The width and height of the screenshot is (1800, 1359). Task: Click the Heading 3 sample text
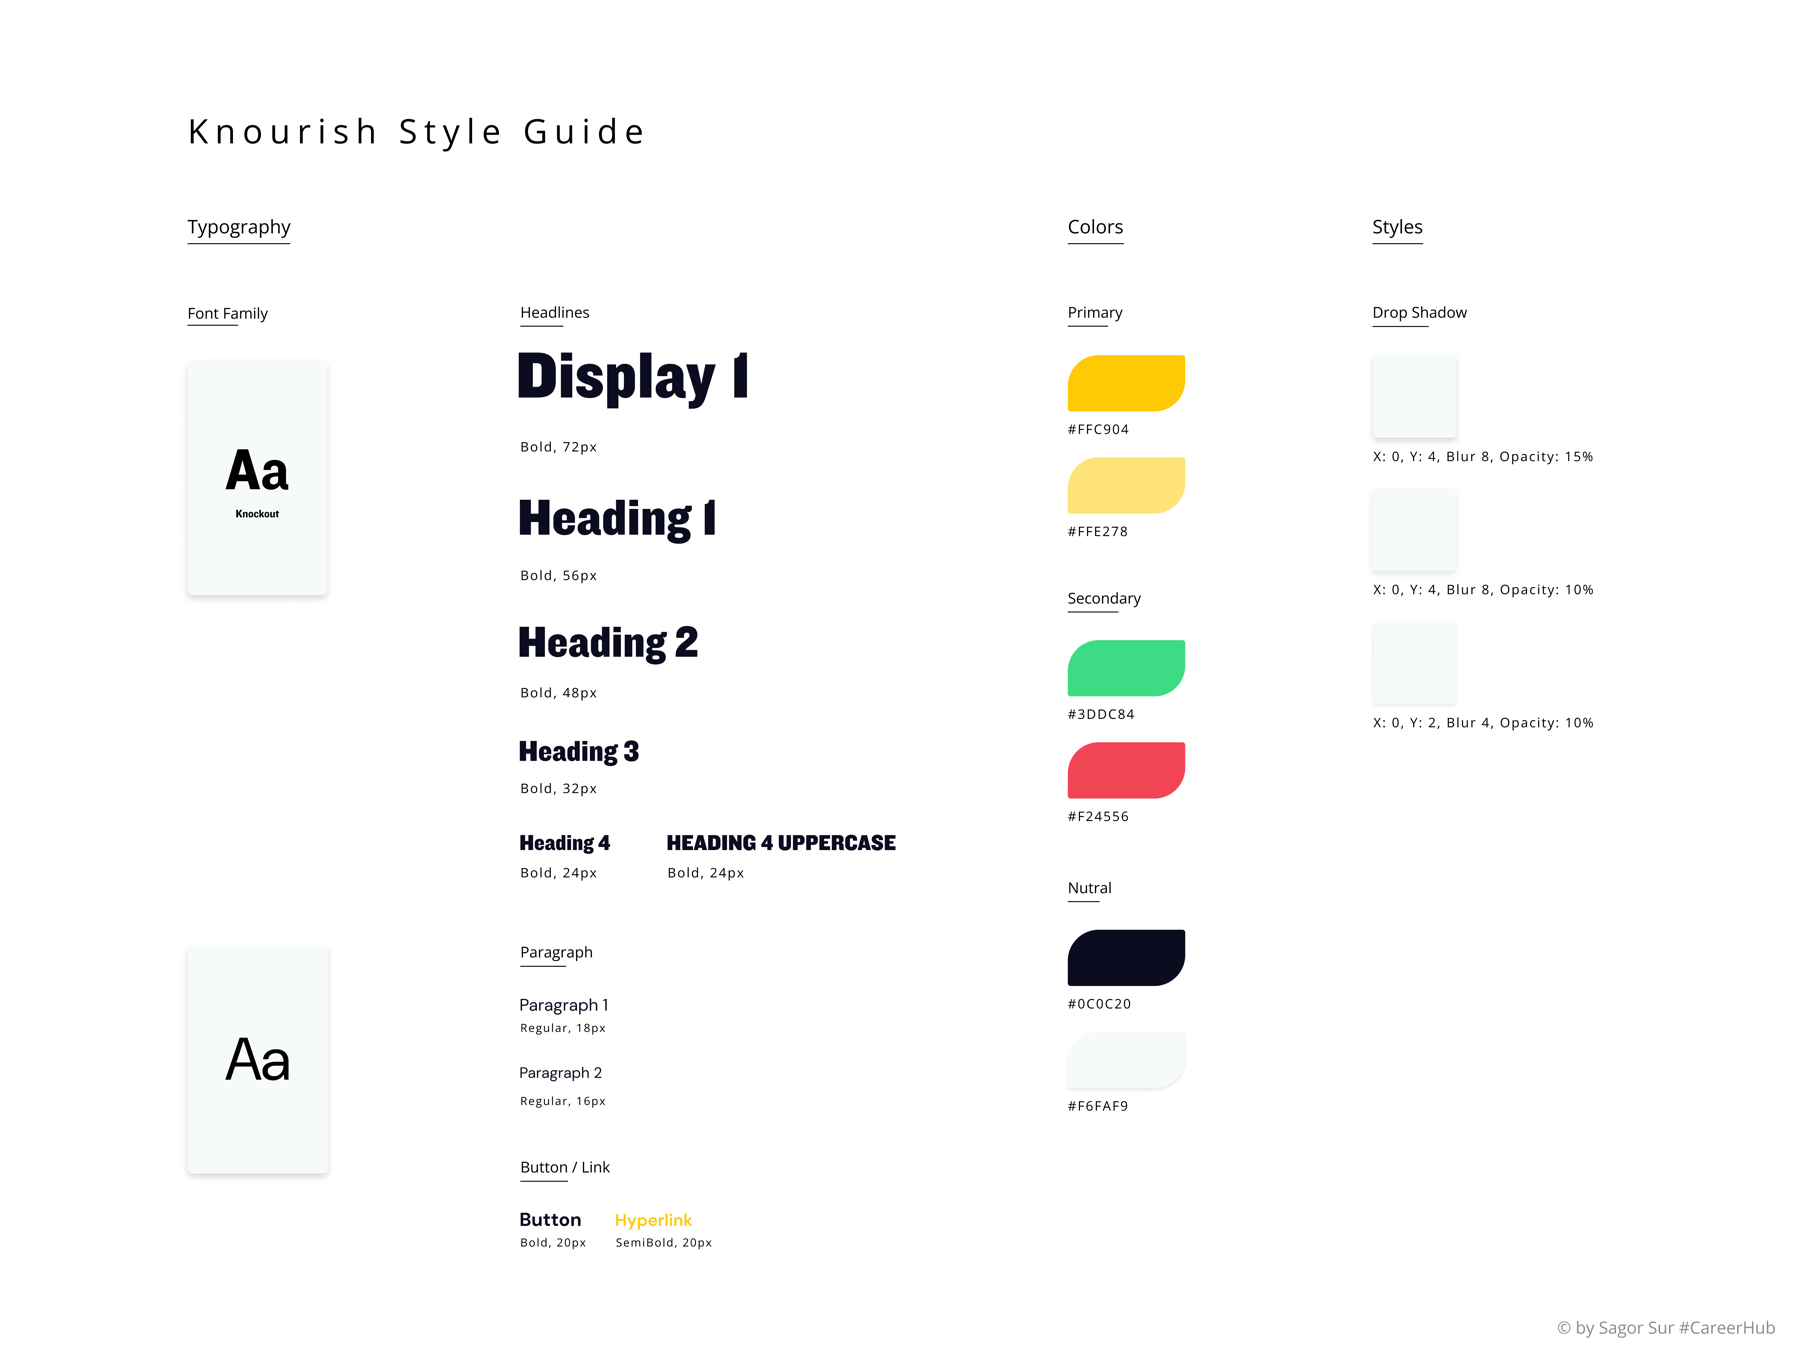click(x=579, y=751)
